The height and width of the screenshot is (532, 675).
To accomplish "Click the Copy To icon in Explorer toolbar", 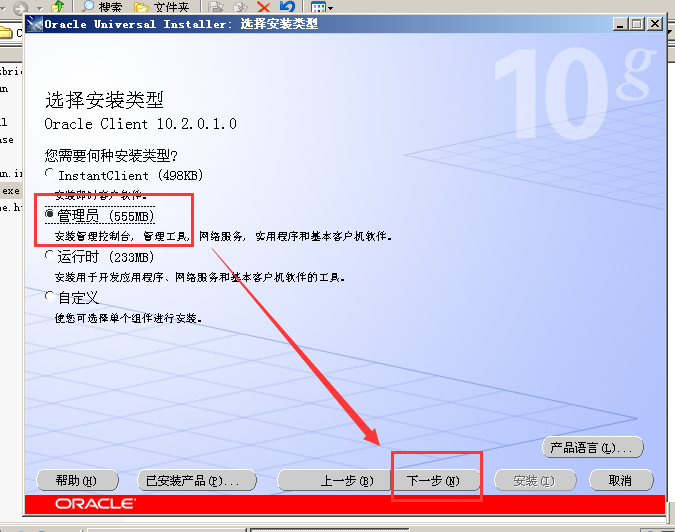I will click(240, 7).
